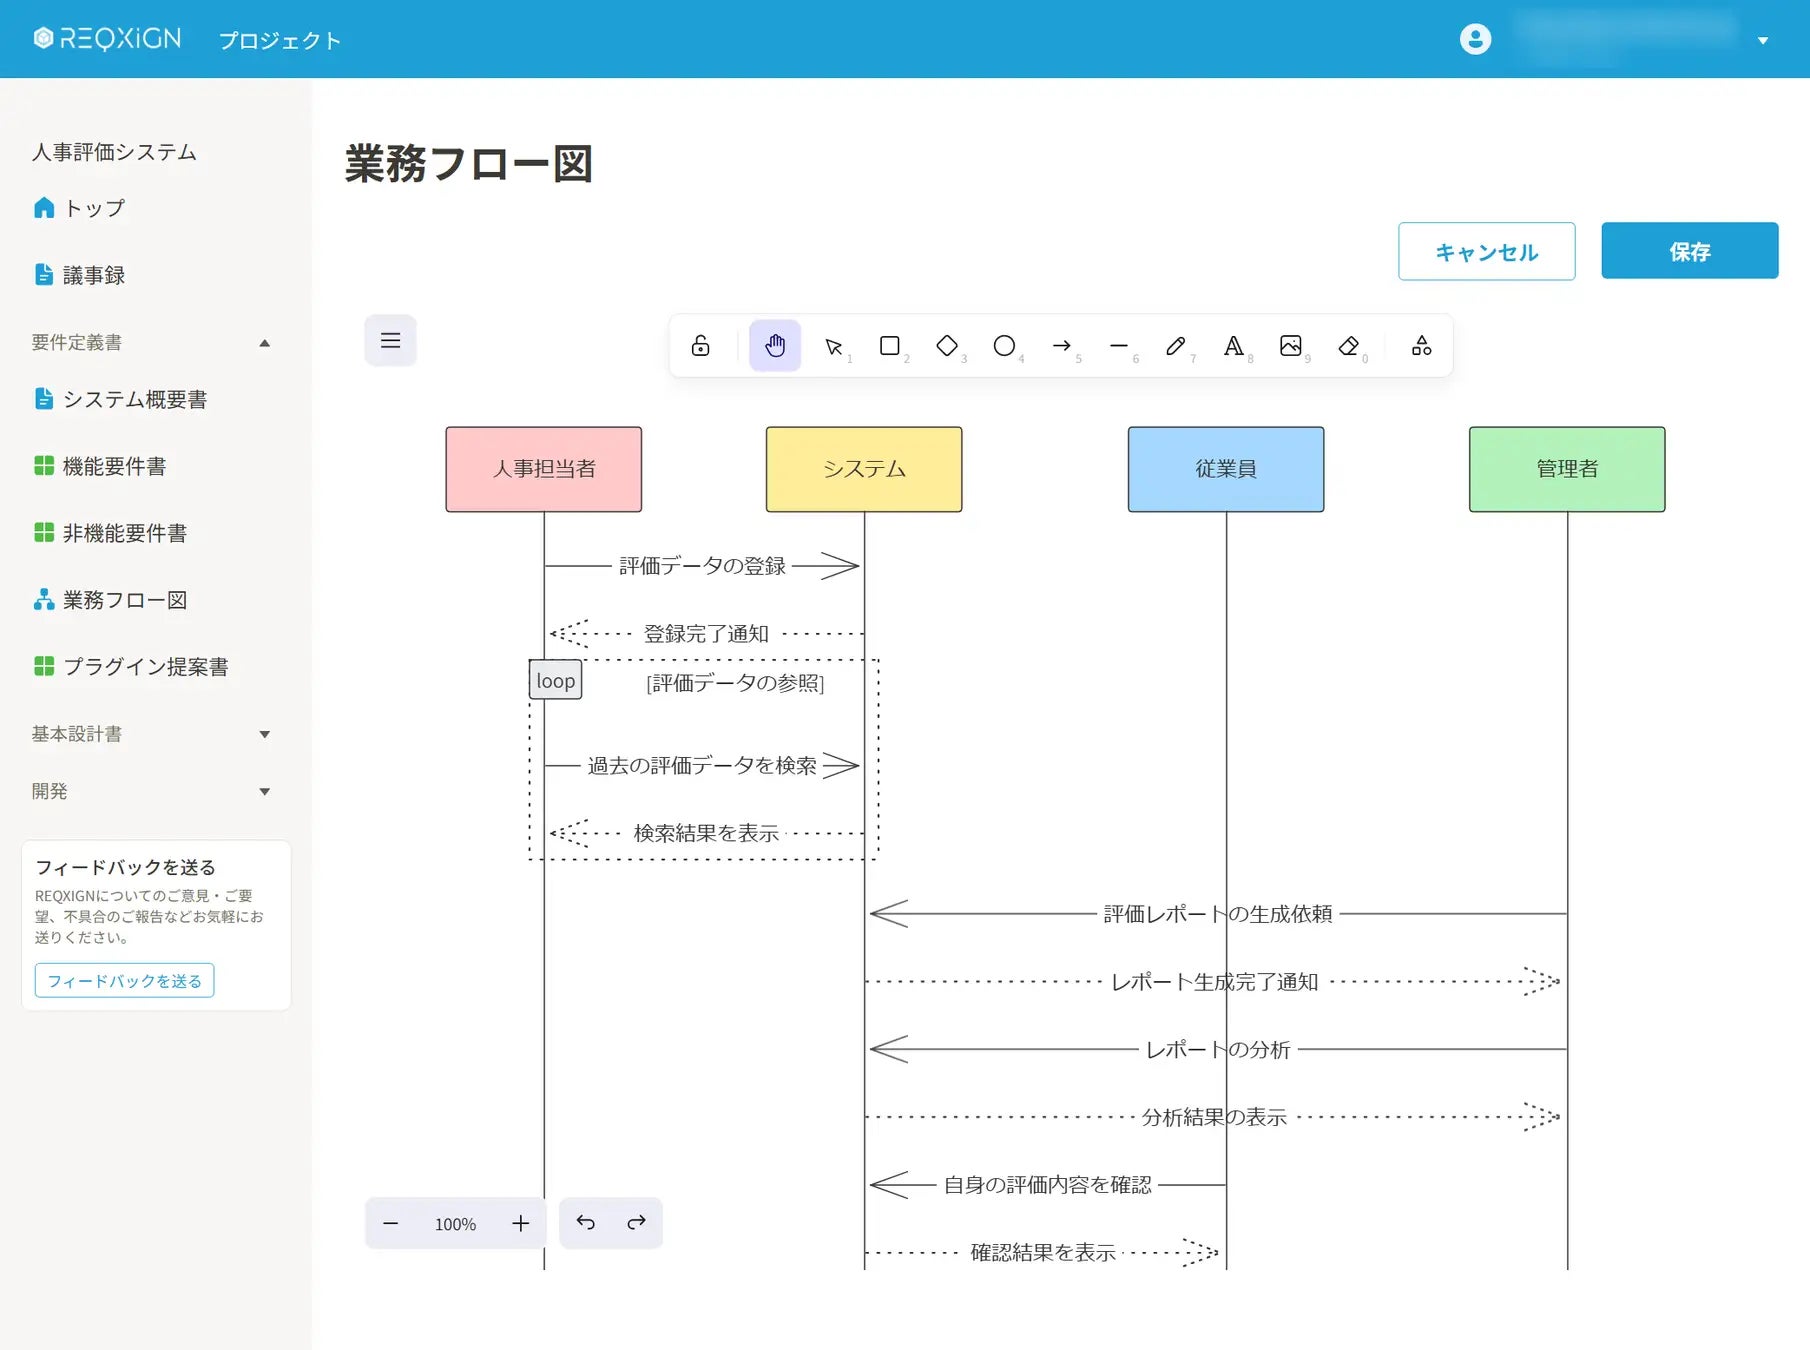Click the キャンセル button
This screenshot has width=1810, height=1350.
[1487, 251]
